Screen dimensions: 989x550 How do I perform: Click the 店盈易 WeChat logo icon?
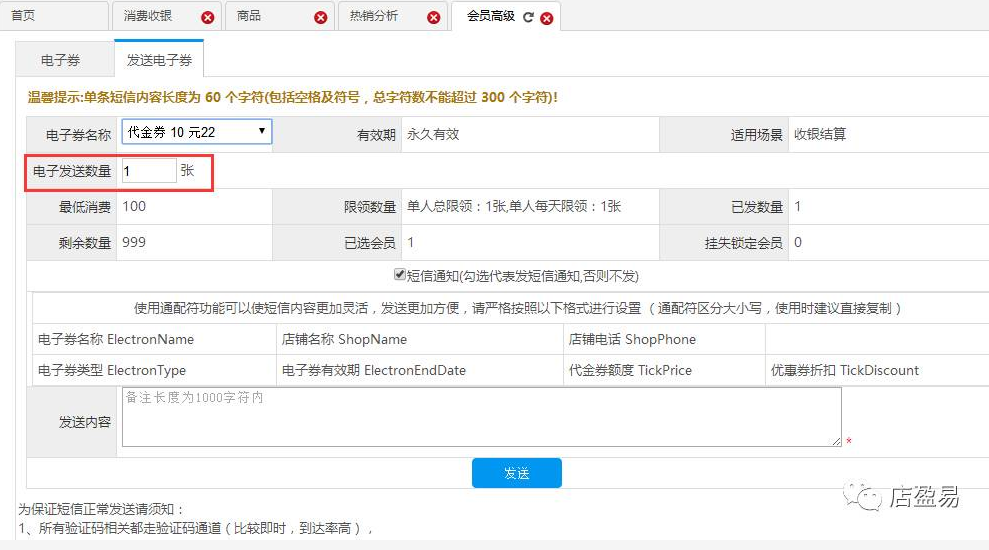[861, 495]
